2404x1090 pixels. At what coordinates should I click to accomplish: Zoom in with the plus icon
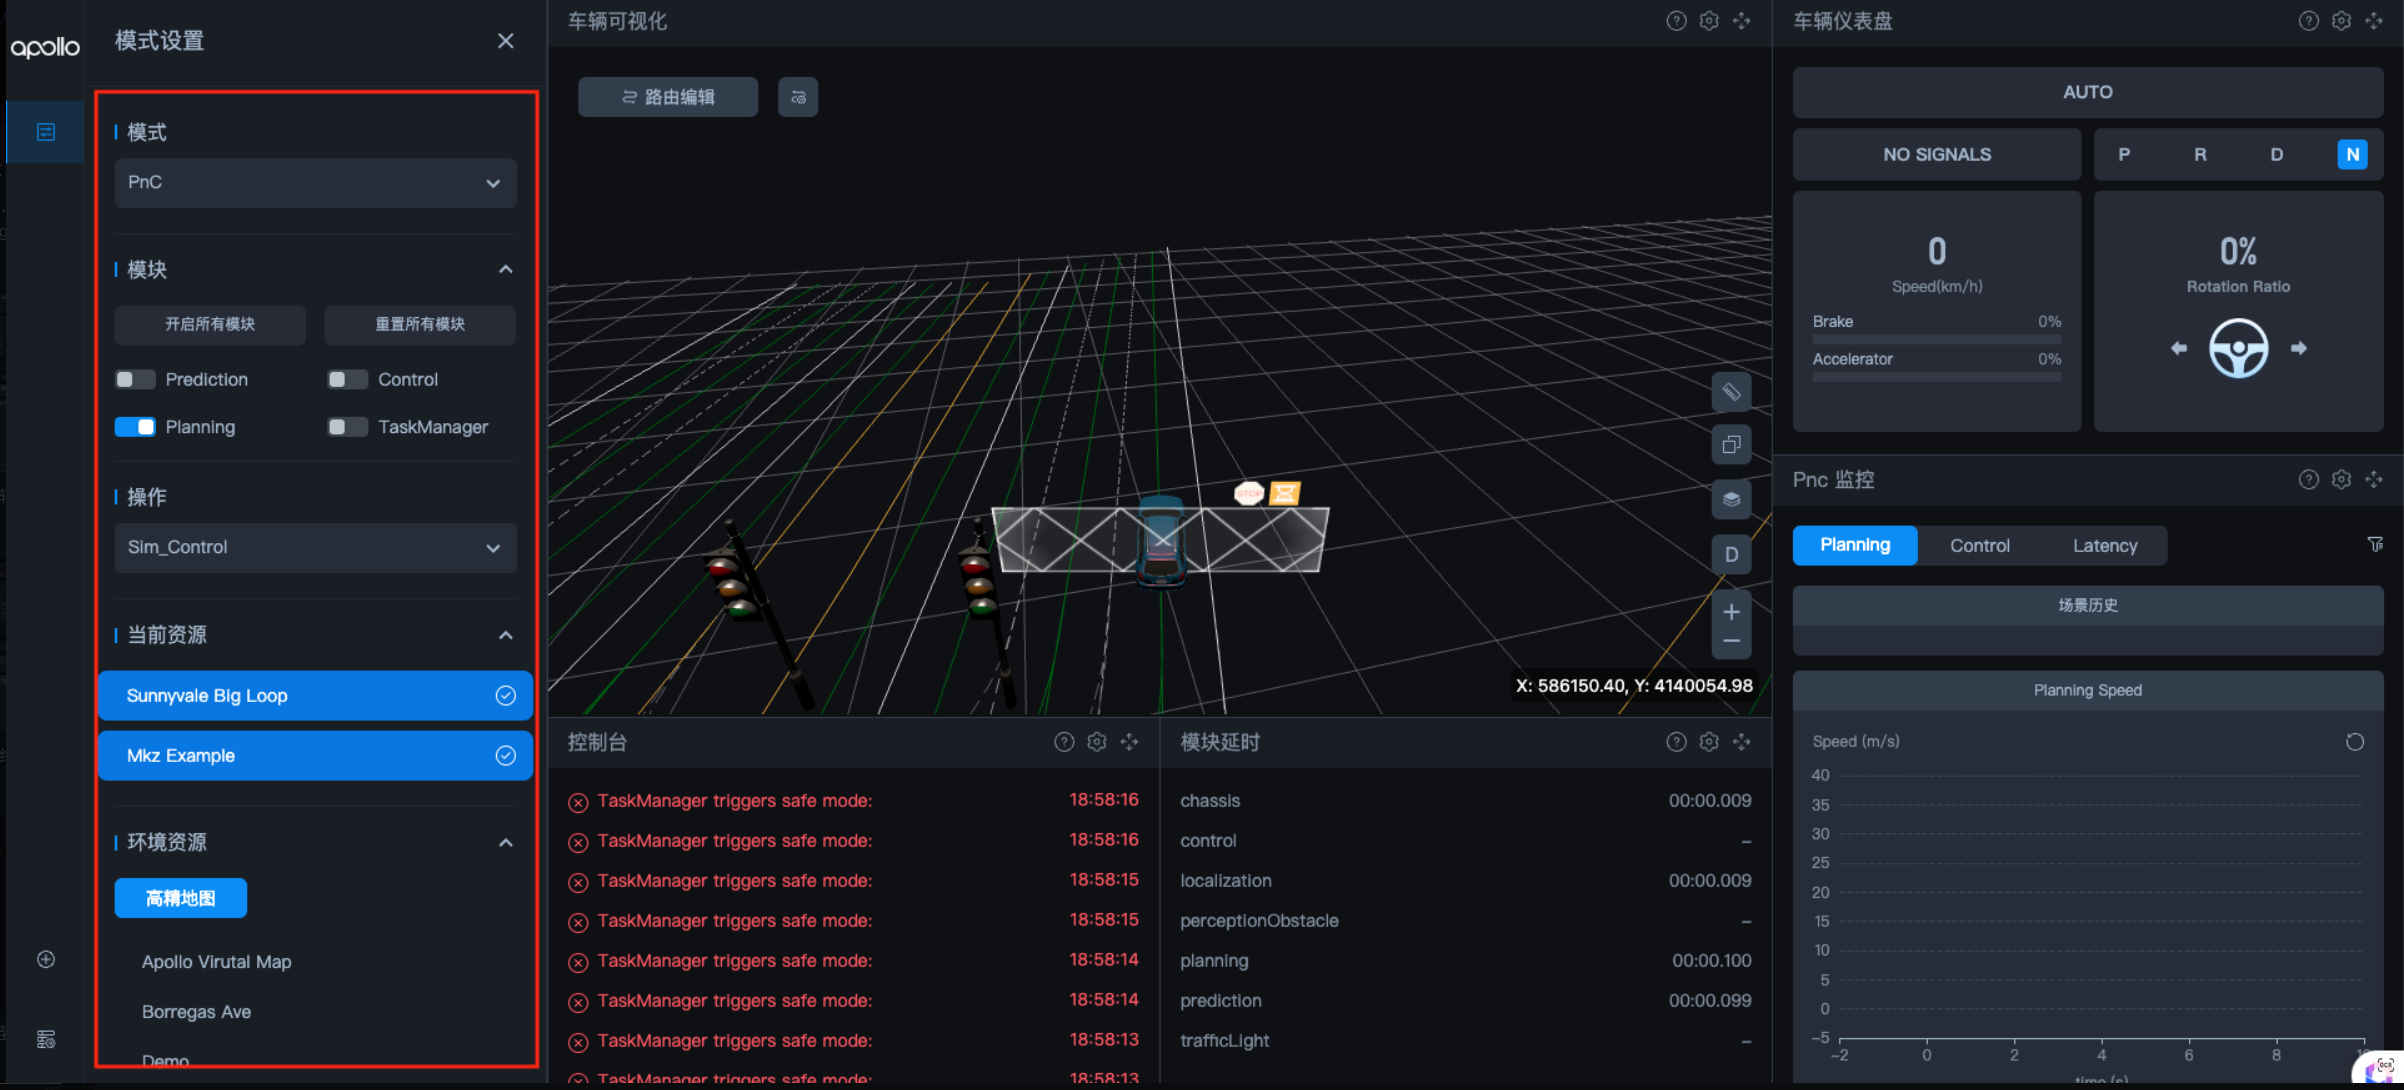pos(1731,611)
